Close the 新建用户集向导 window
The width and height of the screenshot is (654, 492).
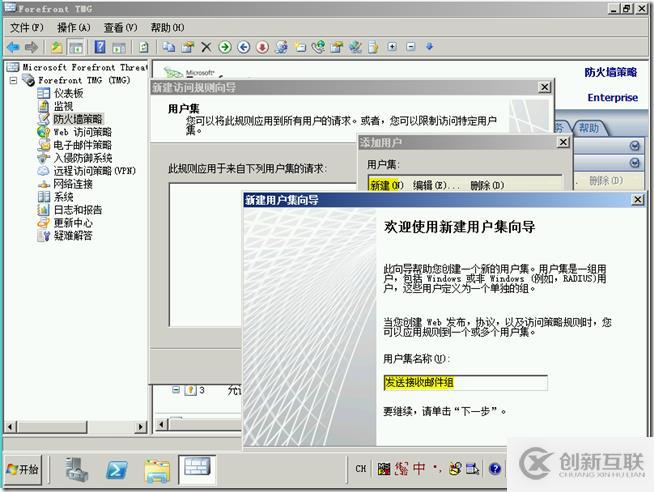pyautogui.click(x=638, y=199)
